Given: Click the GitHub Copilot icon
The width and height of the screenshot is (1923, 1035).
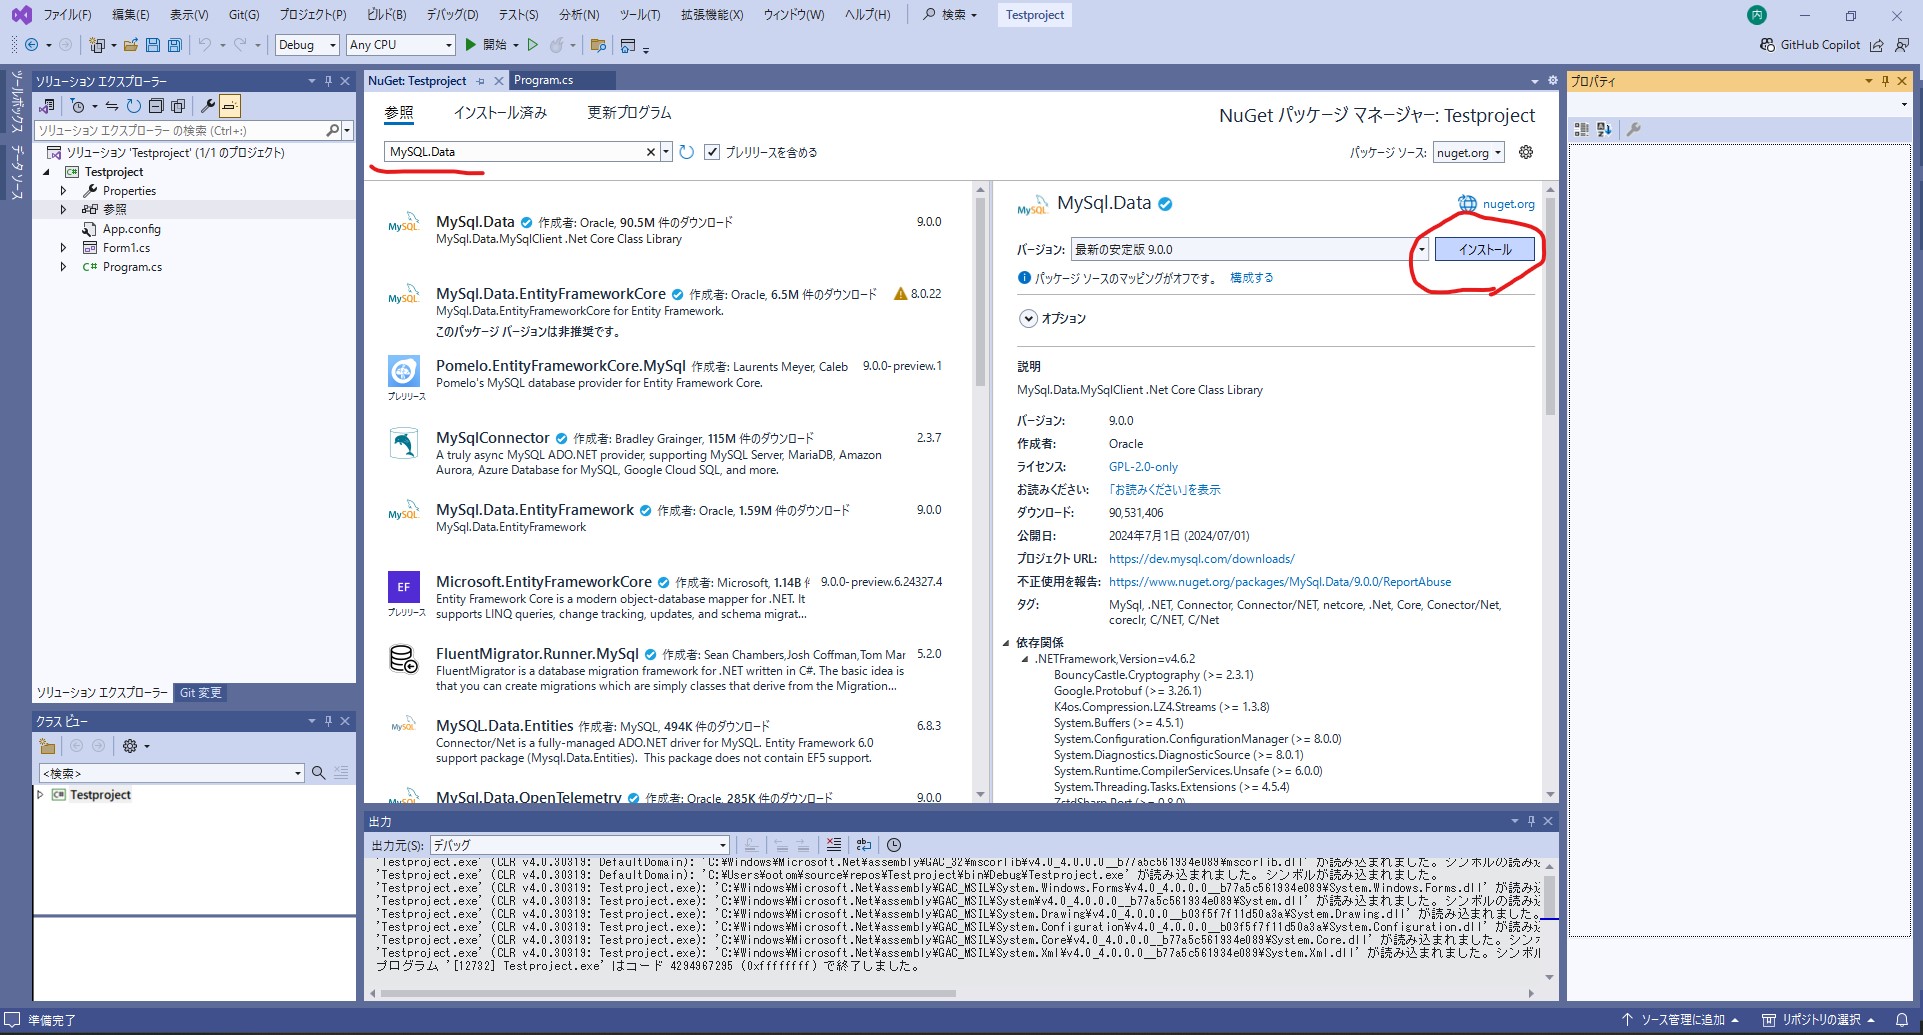Looking at the screenshot, I should click(1767, 45).
